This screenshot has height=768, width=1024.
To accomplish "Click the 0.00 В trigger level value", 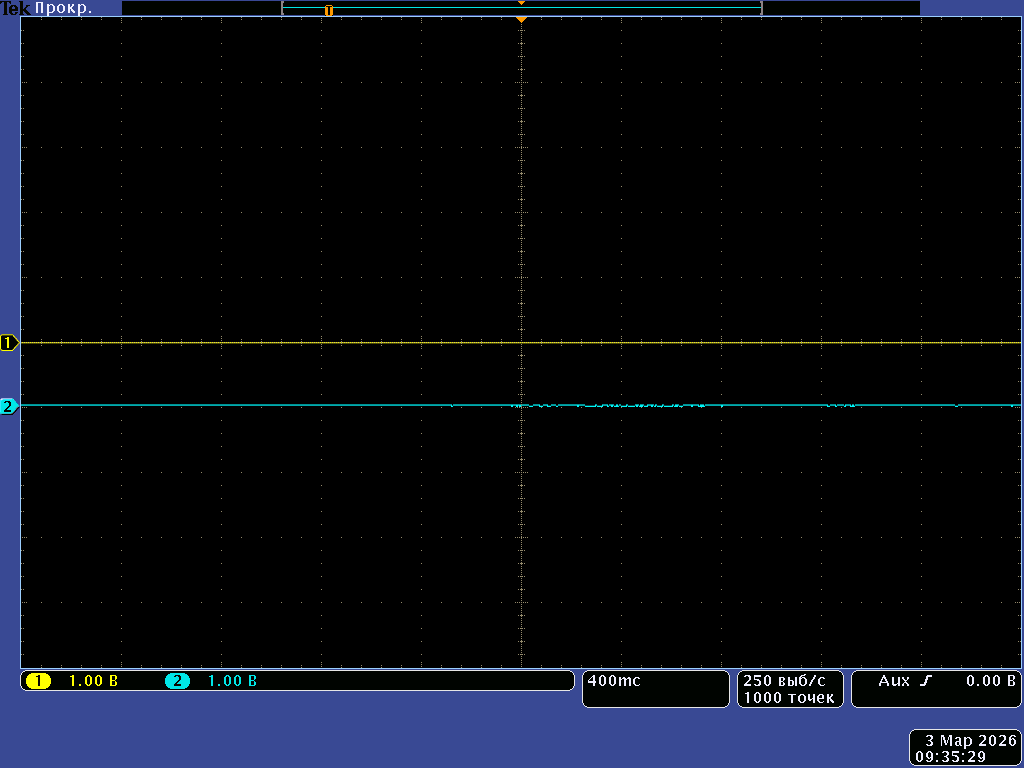I will click(x=990, y=681).
